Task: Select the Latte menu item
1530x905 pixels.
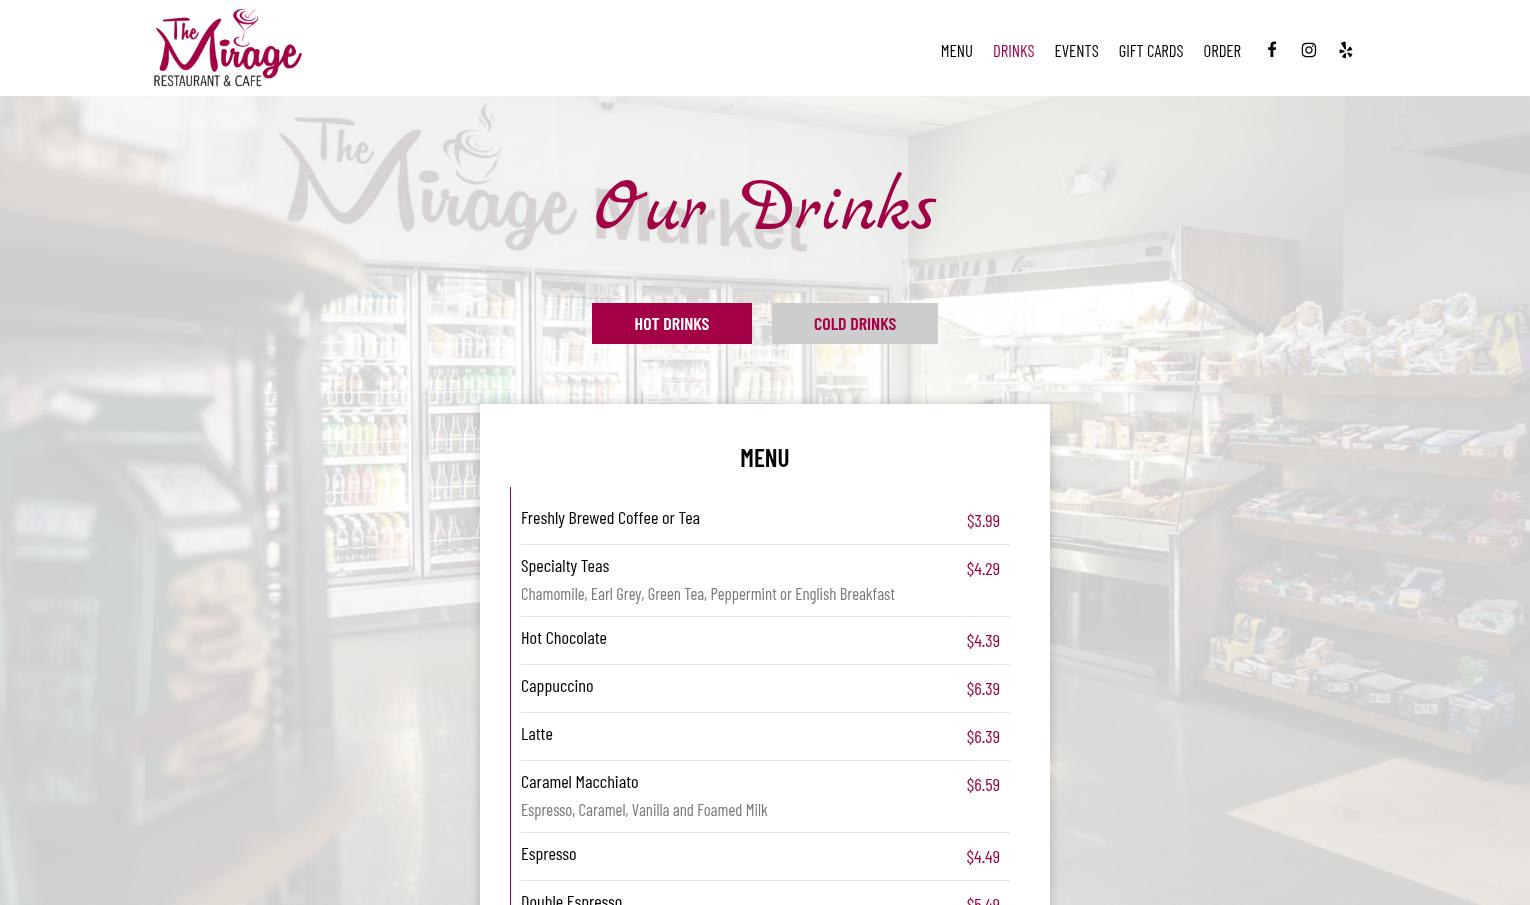Action: click(537, 733)
